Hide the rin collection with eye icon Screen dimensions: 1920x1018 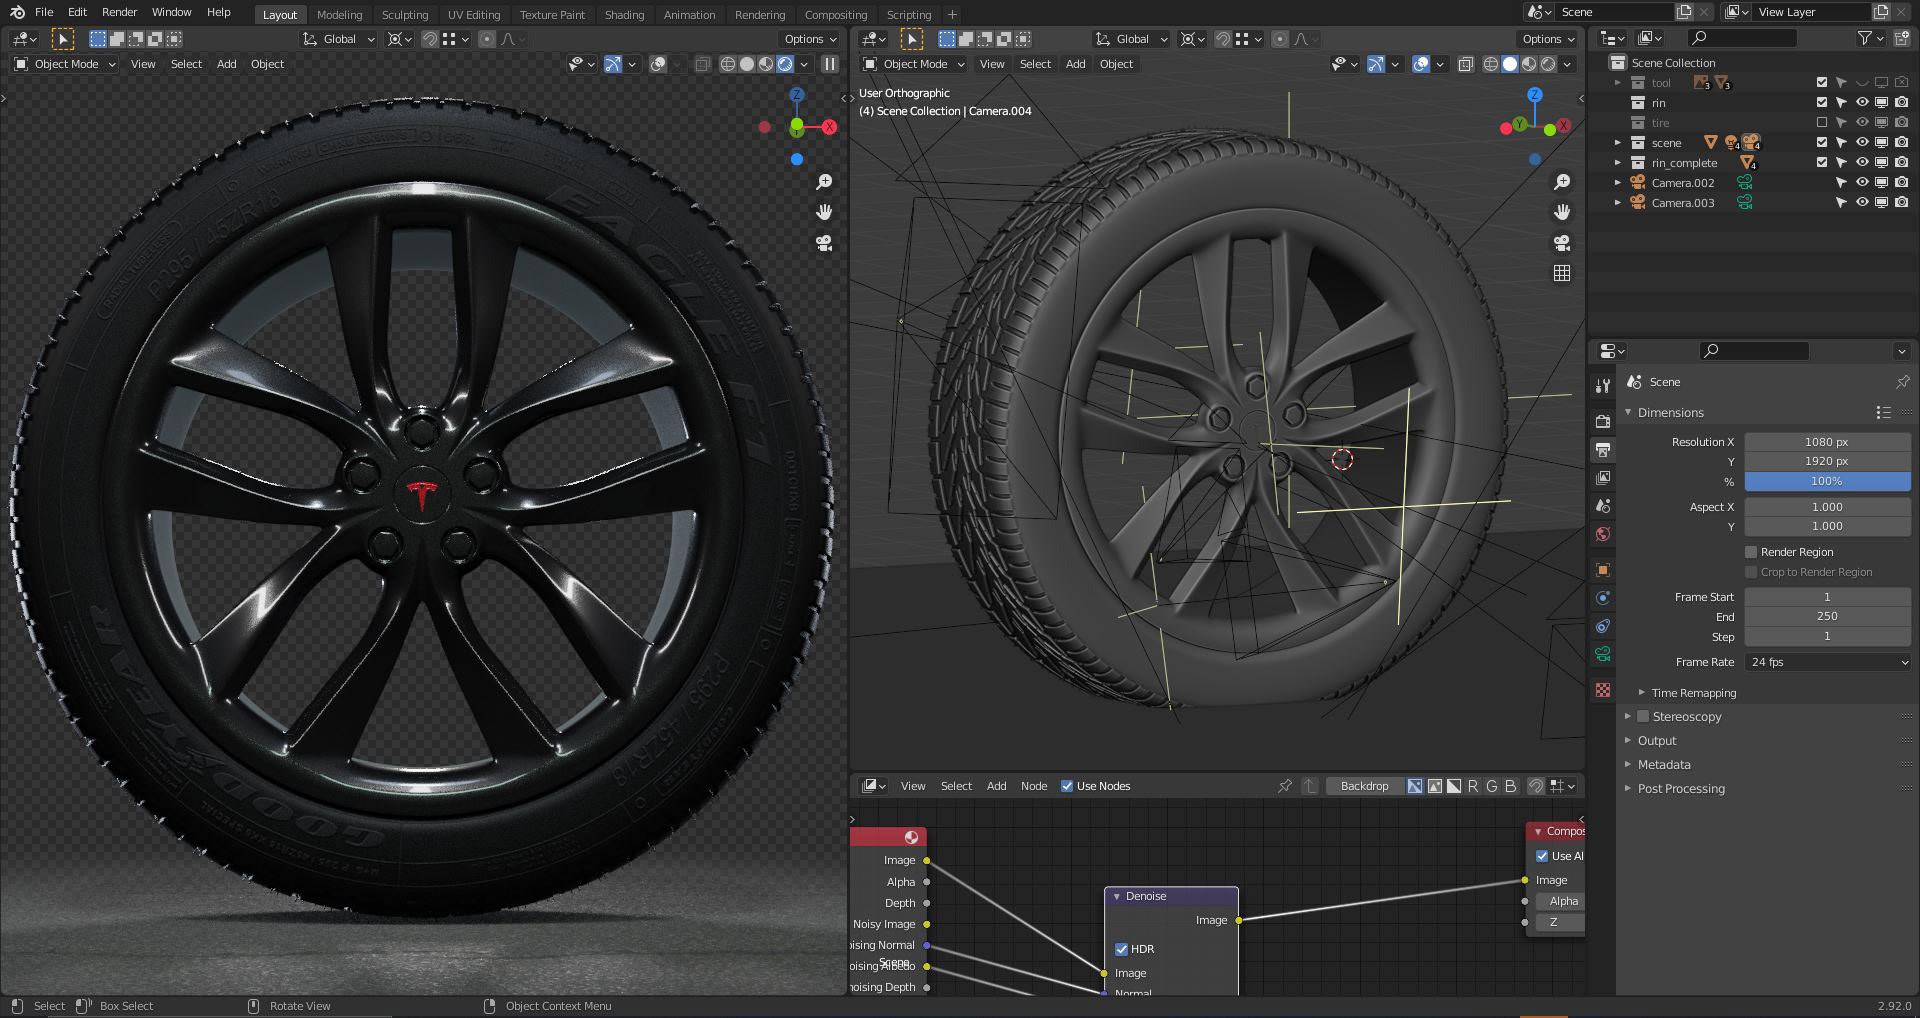(1862, 103)
